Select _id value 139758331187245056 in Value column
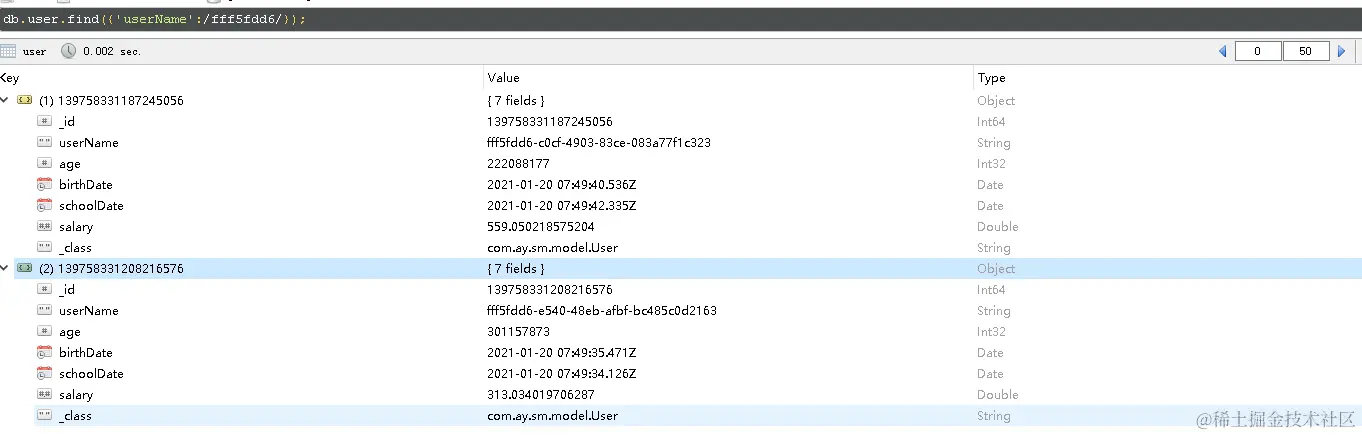Image resolution: width=1362 pixels, height=436 pixels. 550,121
